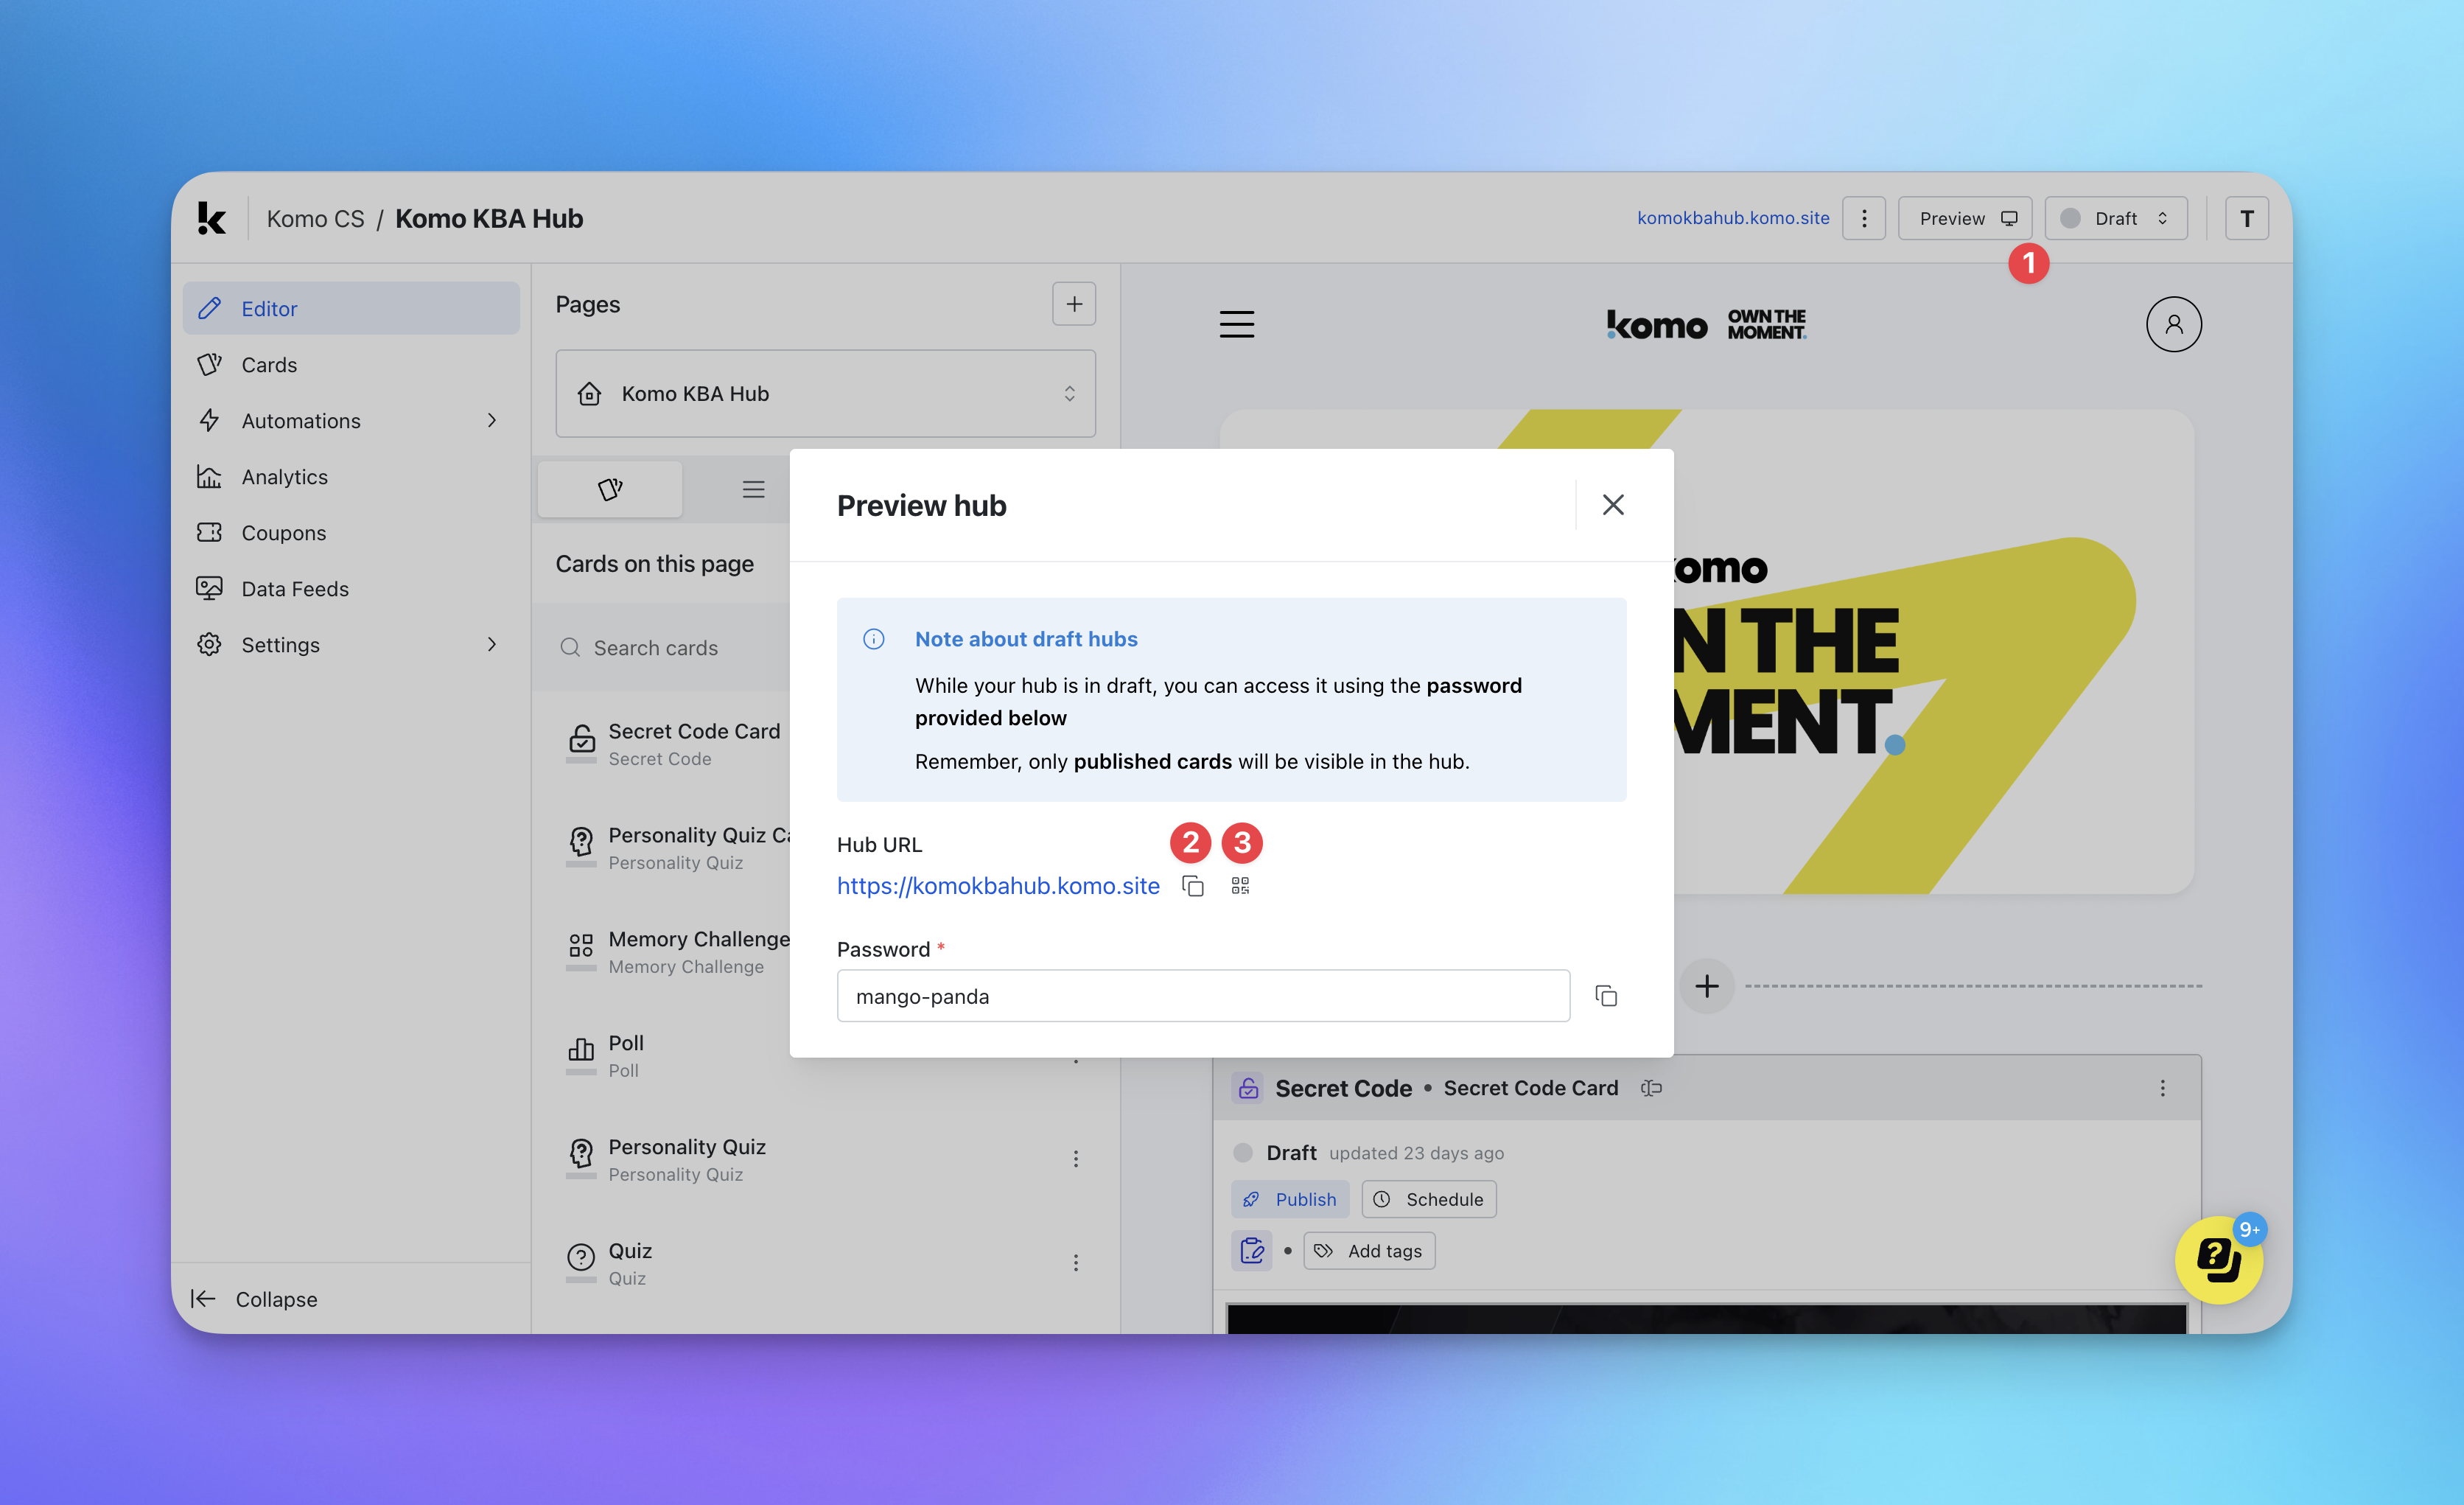This screenshot has height=1505, width=2464.
Task: Expand the Komo KBA Hub page selector
Action: pos(825,394)
